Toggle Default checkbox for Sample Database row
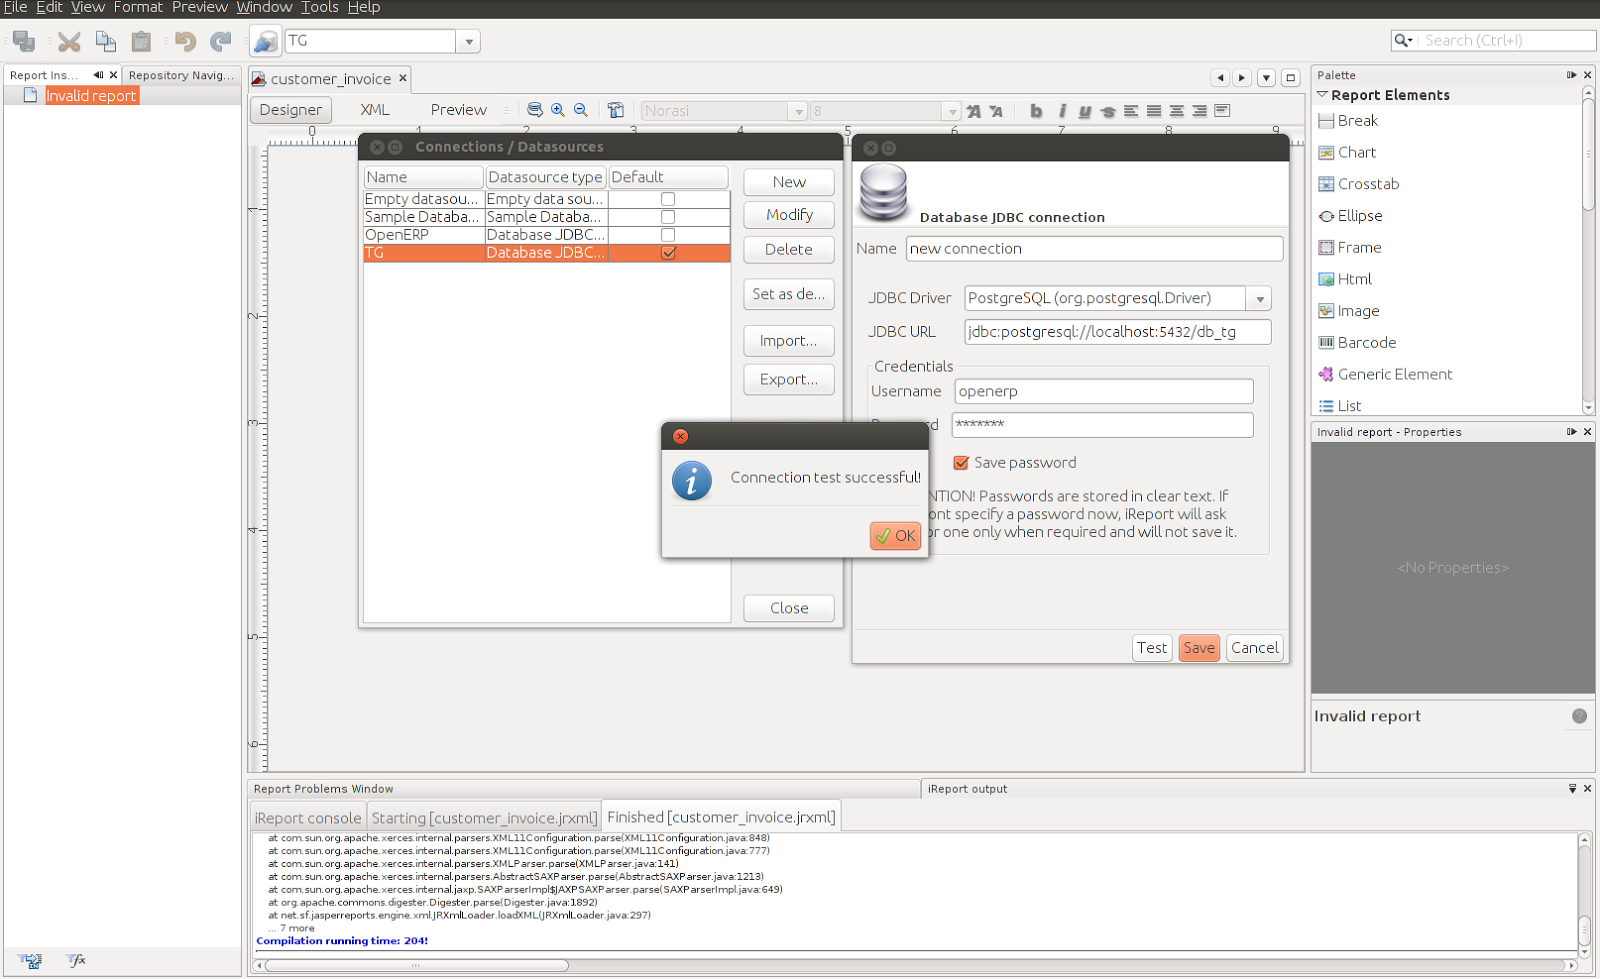This screenshot has height=979, width=1600. coord(668,217)
